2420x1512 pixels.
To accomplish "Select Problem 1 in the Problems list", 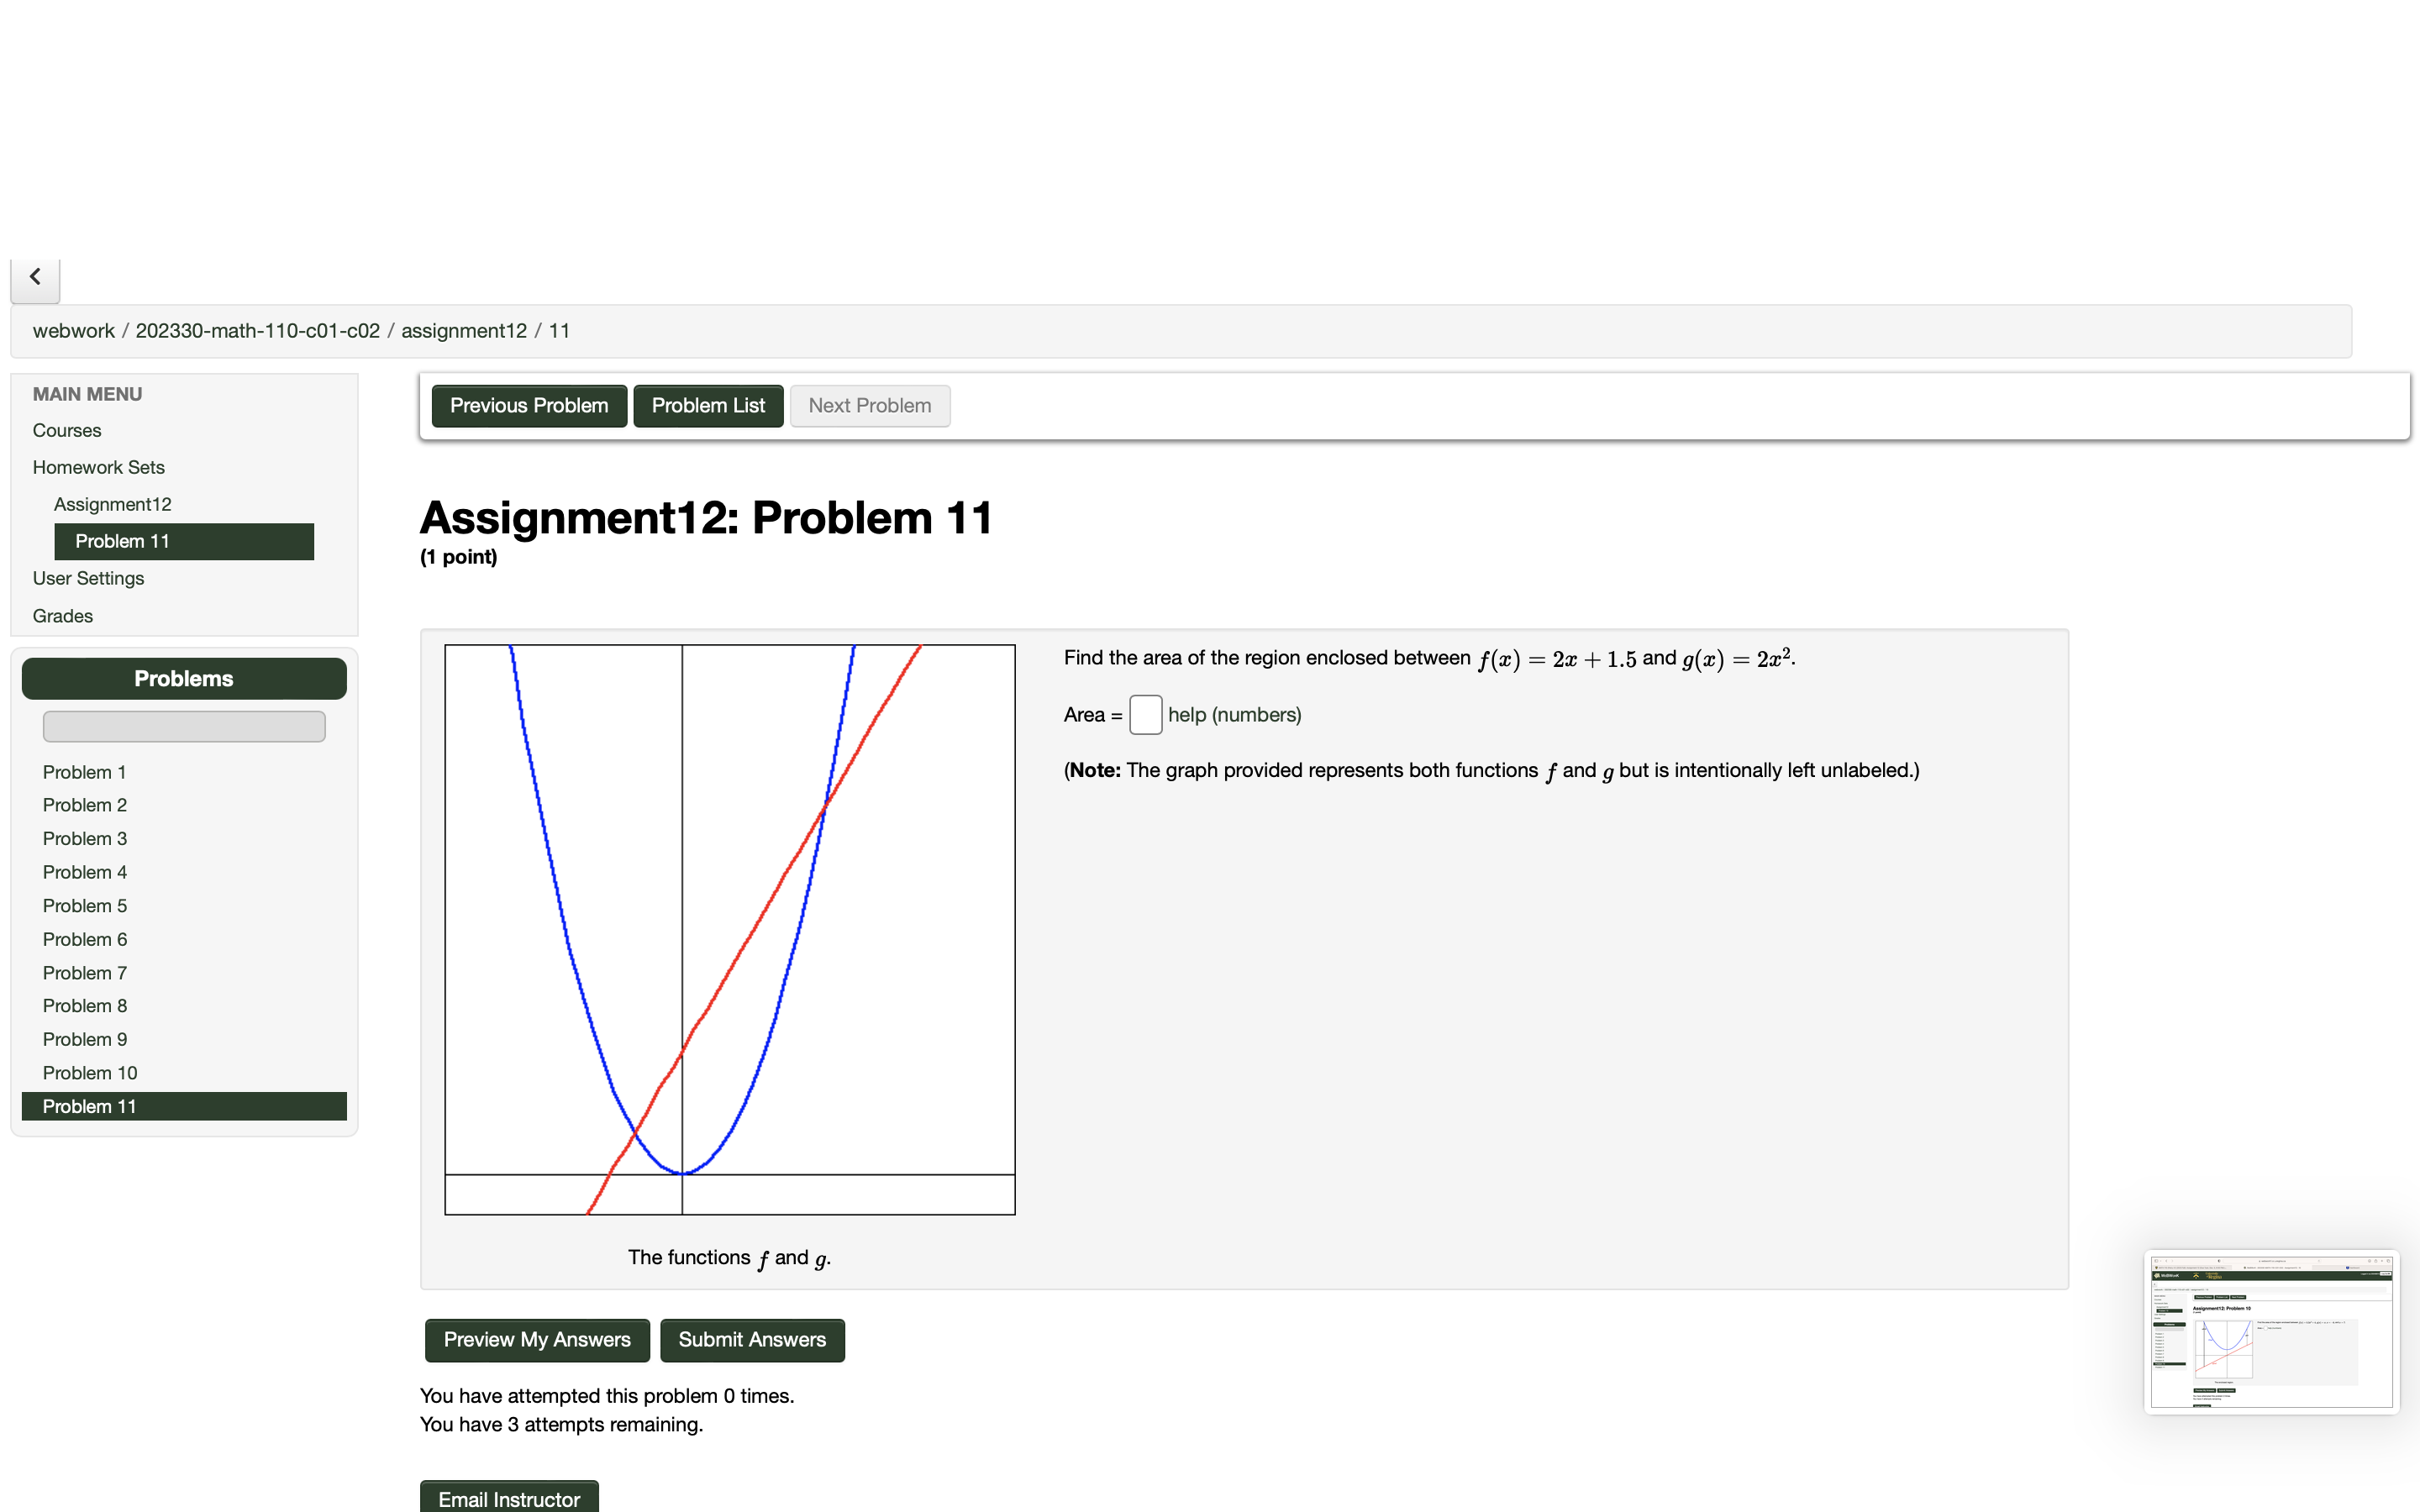I will (84, 771).
